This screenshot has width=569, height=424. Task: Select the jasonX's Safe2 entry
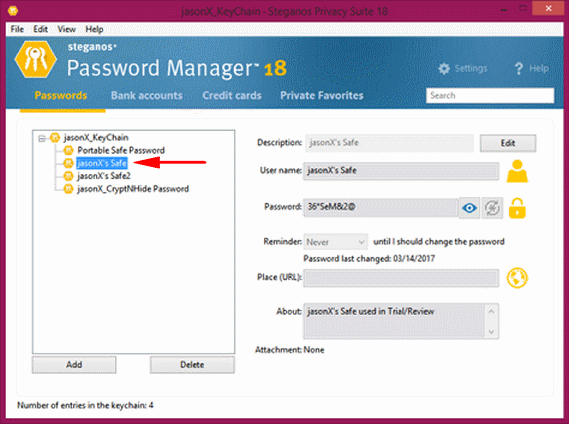pyautogui.click(x=104, y=176)
